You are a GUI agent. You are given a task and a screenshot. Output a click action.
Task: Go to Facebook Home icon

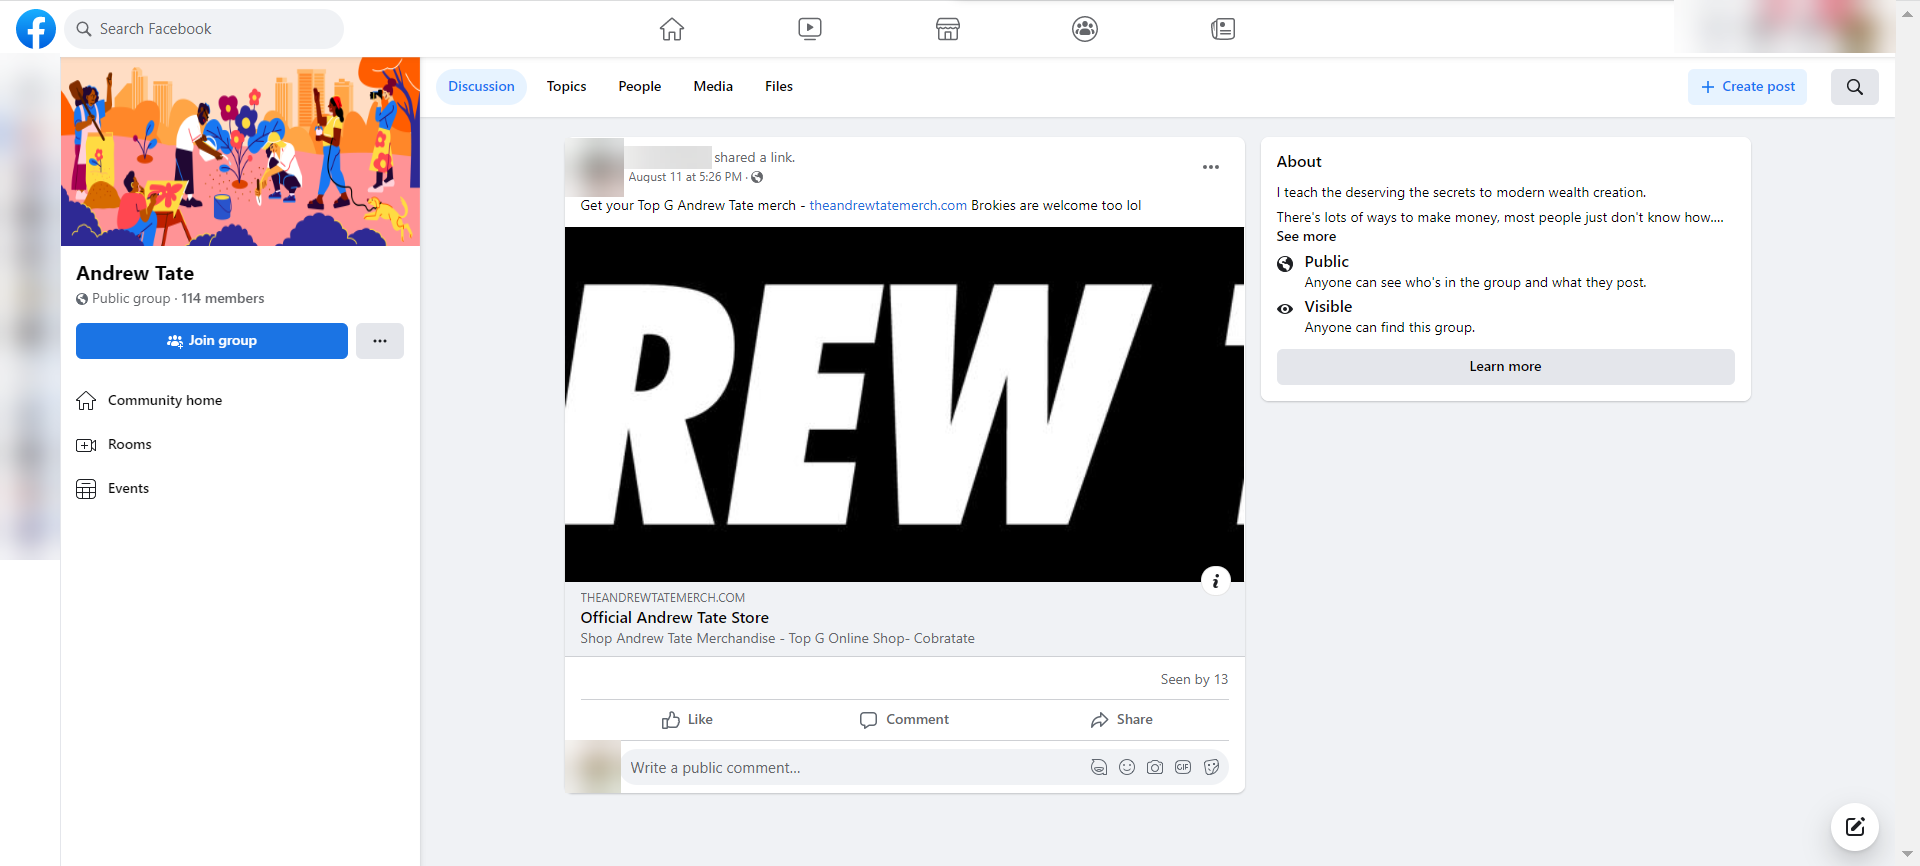click(672, 29)
